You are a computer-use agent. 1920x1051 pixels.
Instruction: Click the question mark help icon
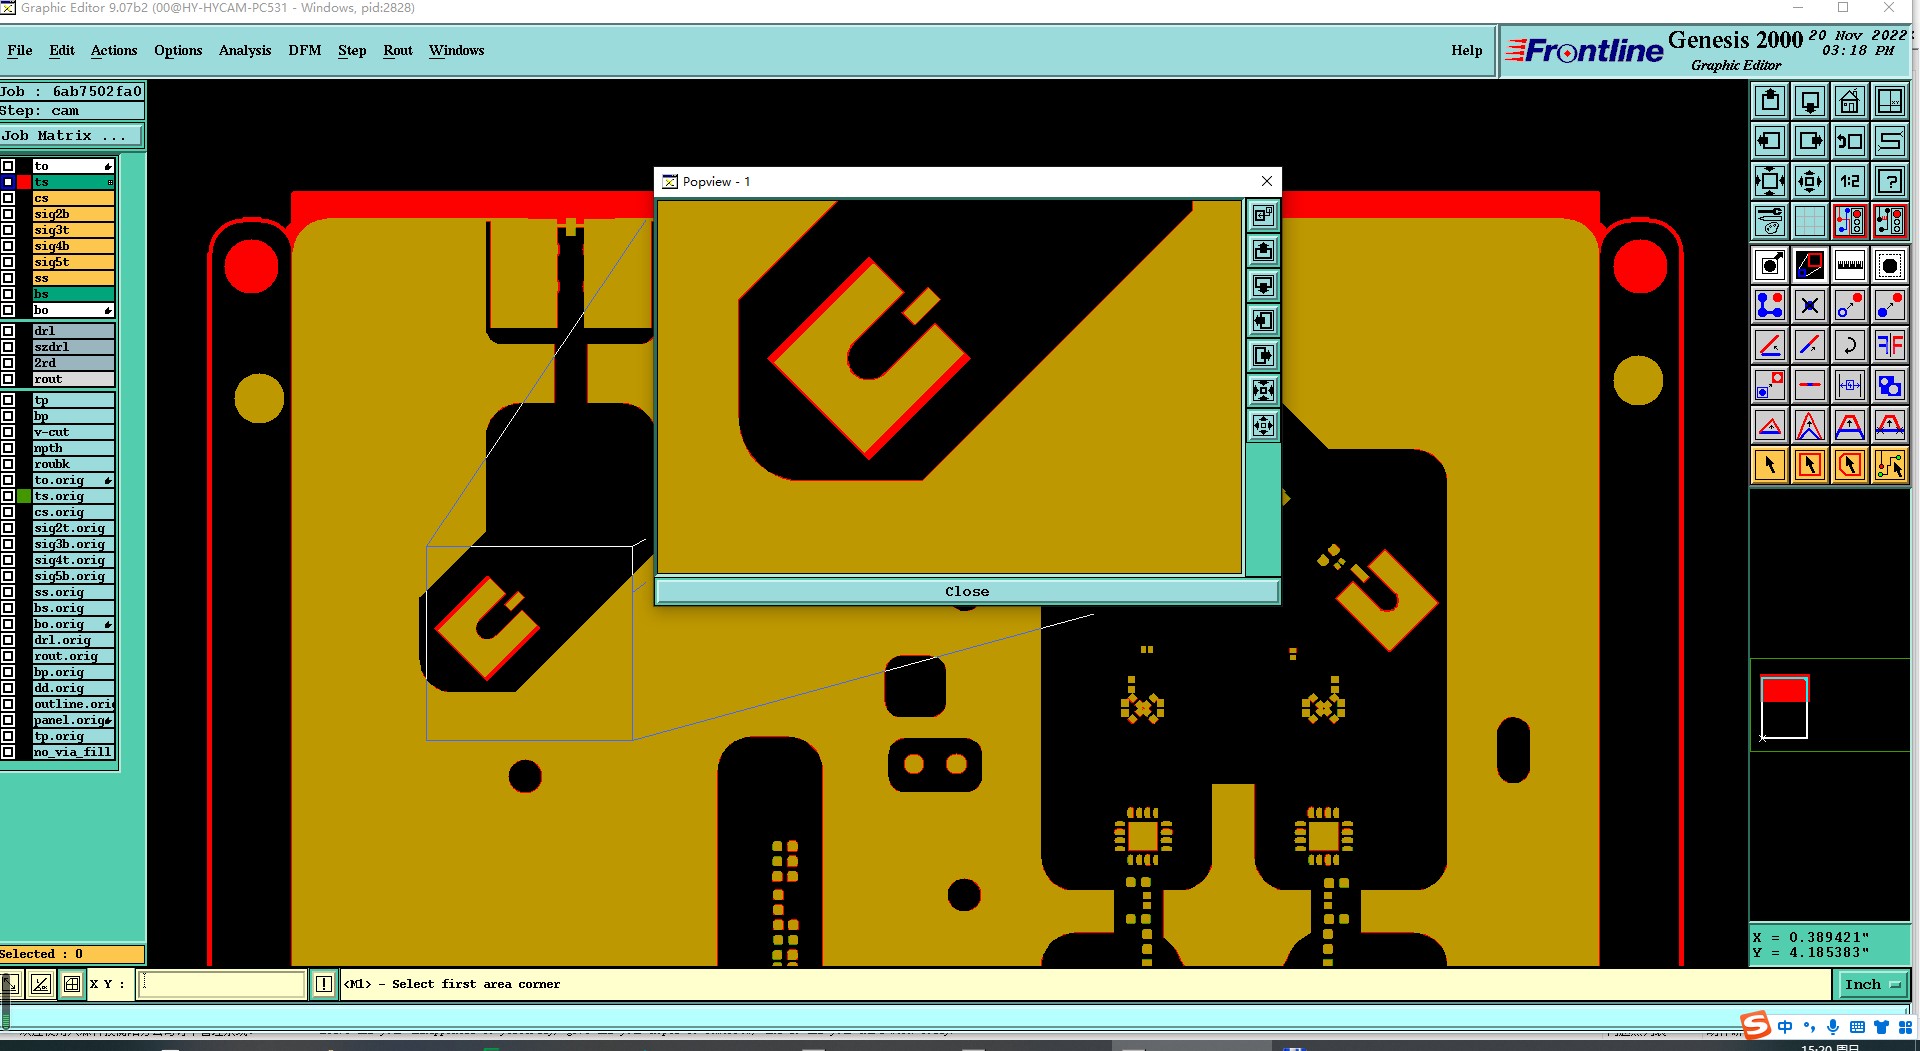click(x=1890, y=181)
